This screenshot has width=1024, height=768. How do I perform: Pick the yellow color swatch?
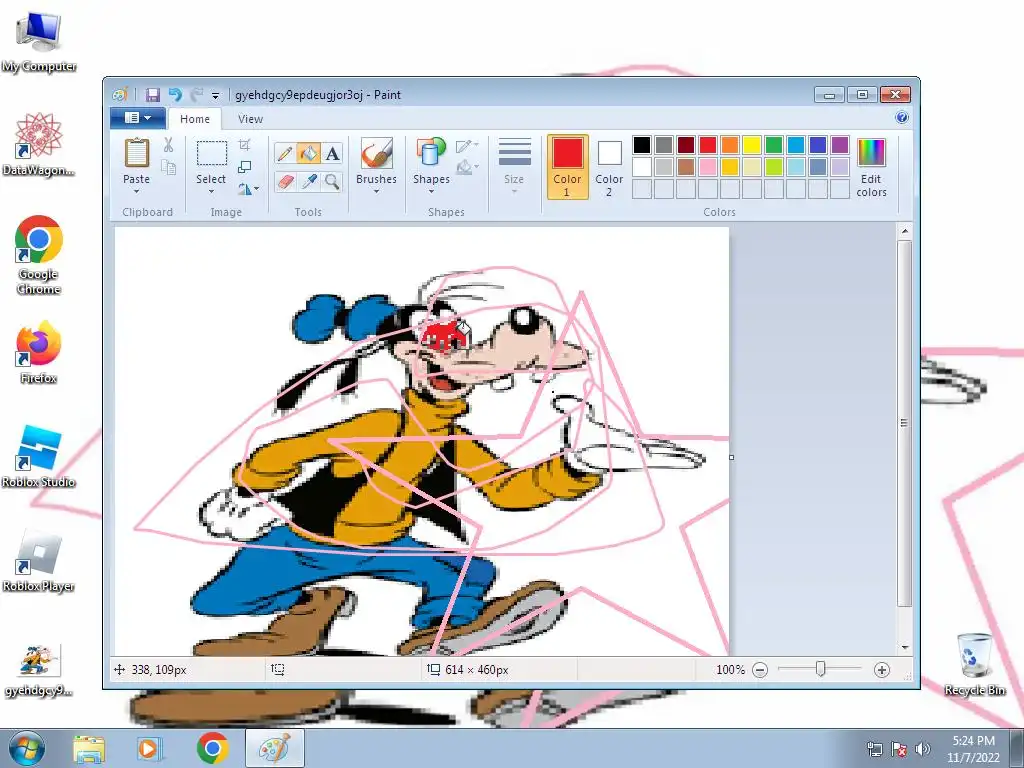click(752, 145)
